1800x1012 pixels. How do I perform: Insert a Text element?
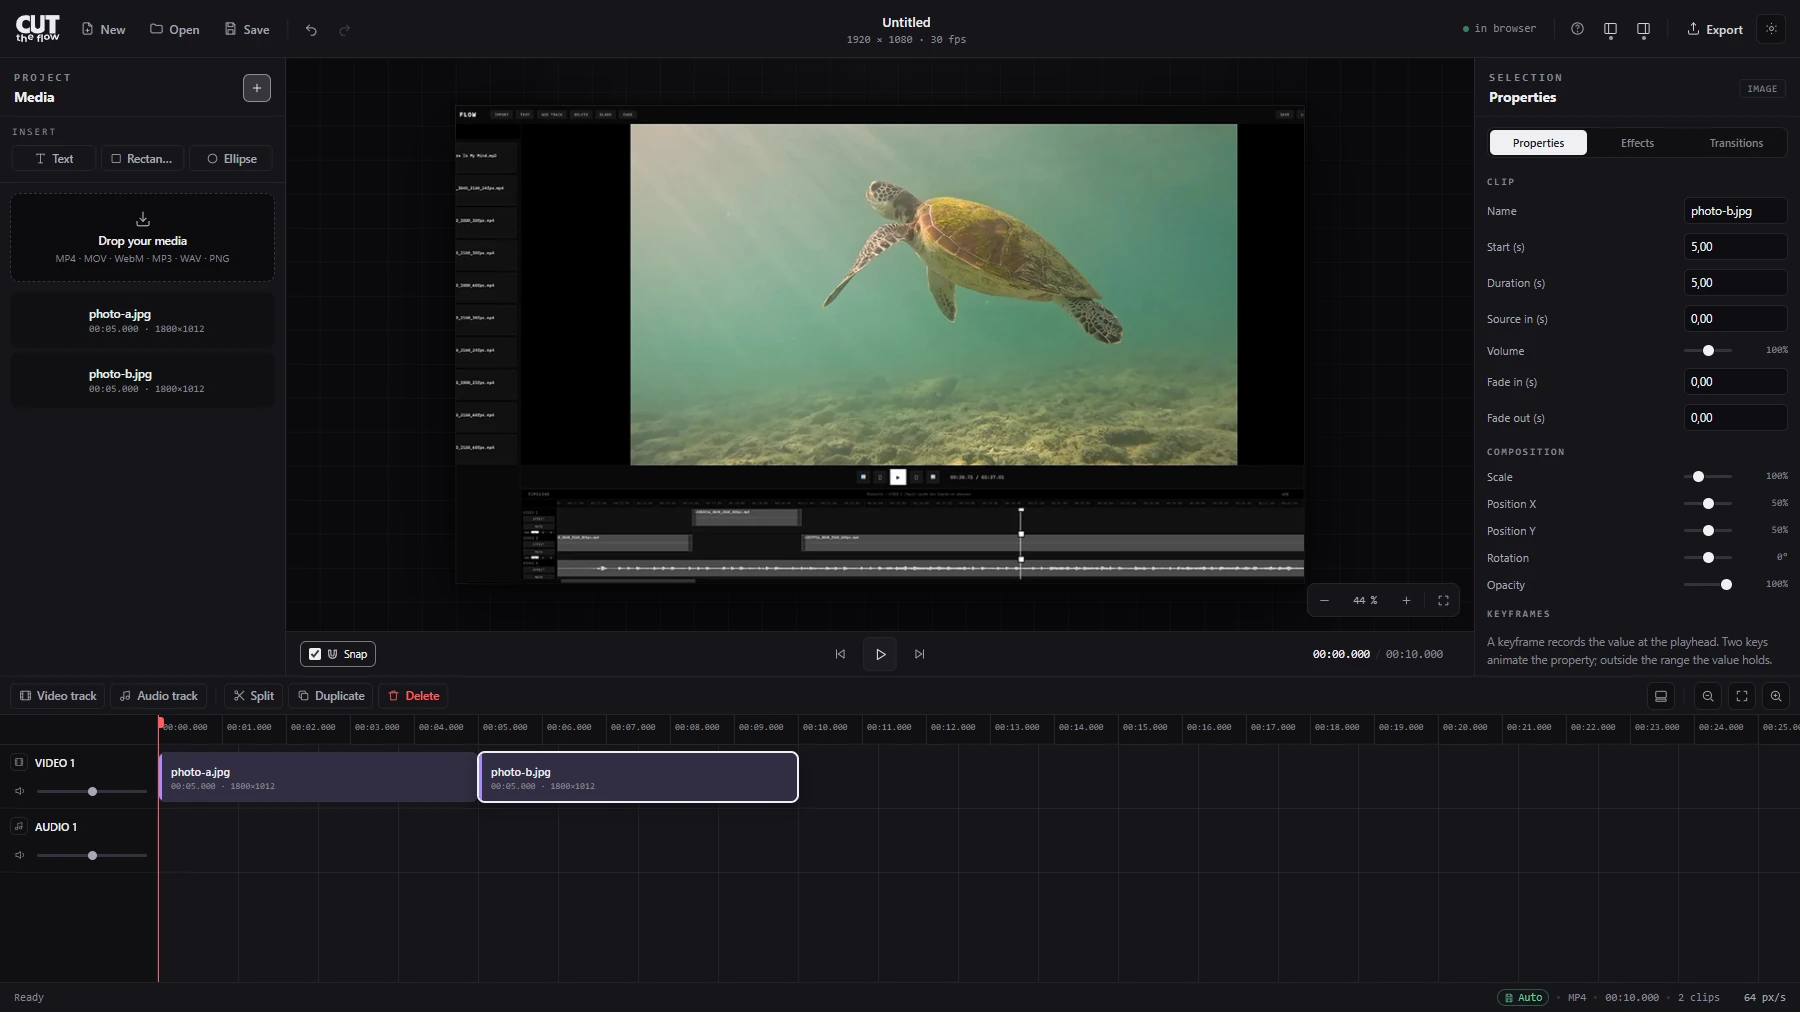54,158
